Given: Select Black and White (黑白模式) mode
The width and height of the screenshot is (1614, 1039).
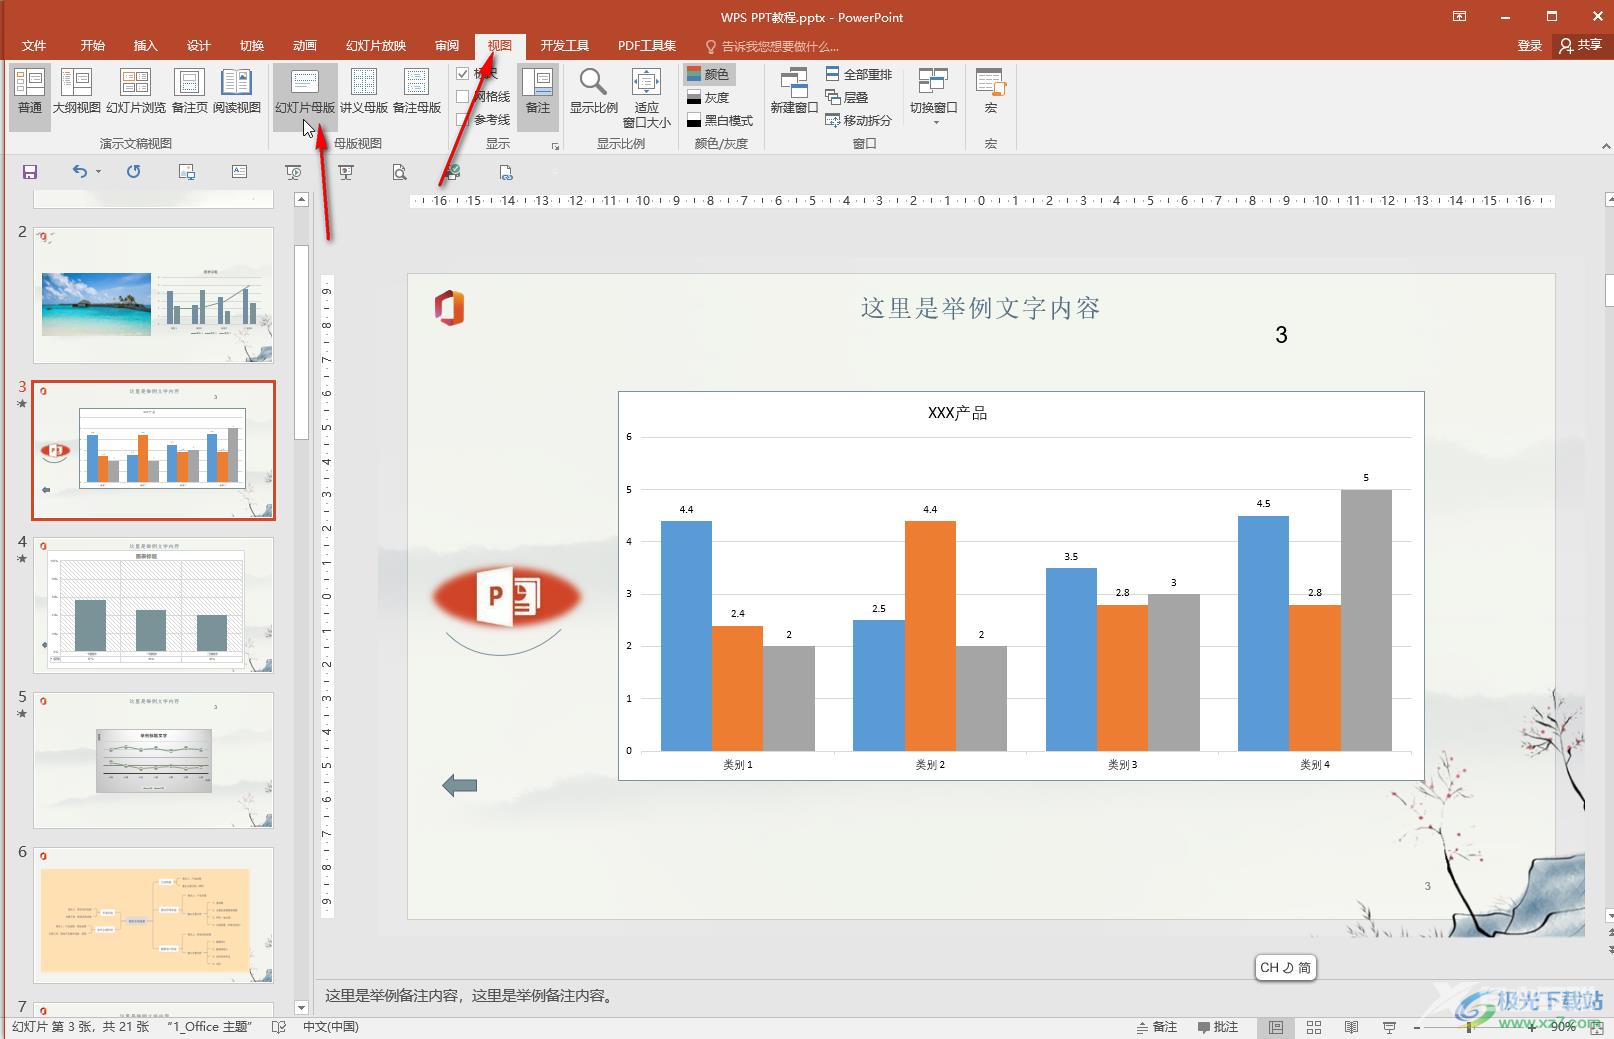Looking at the screenshot, I should [720, 120].
